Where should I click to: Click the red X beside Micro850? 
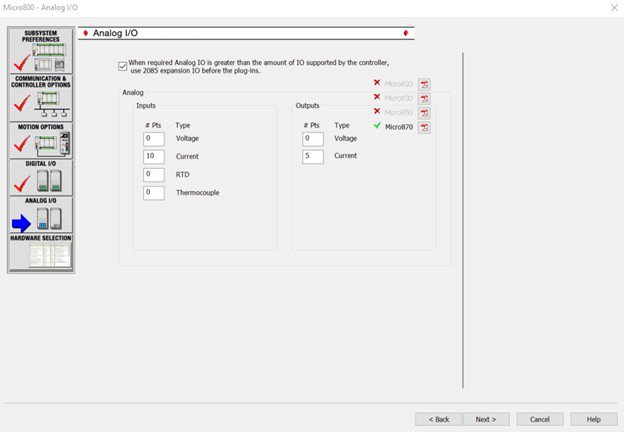[x=377, y=111]
